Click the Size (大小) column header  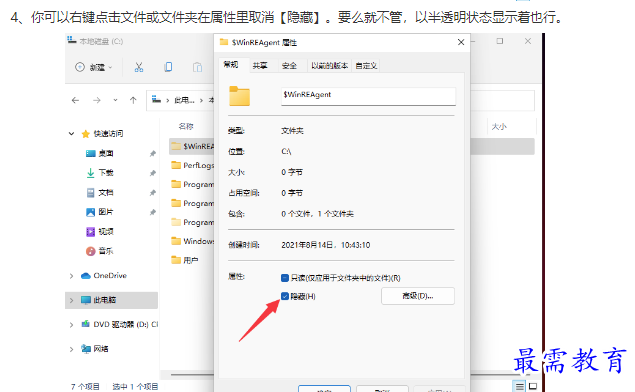pos(499,127)
